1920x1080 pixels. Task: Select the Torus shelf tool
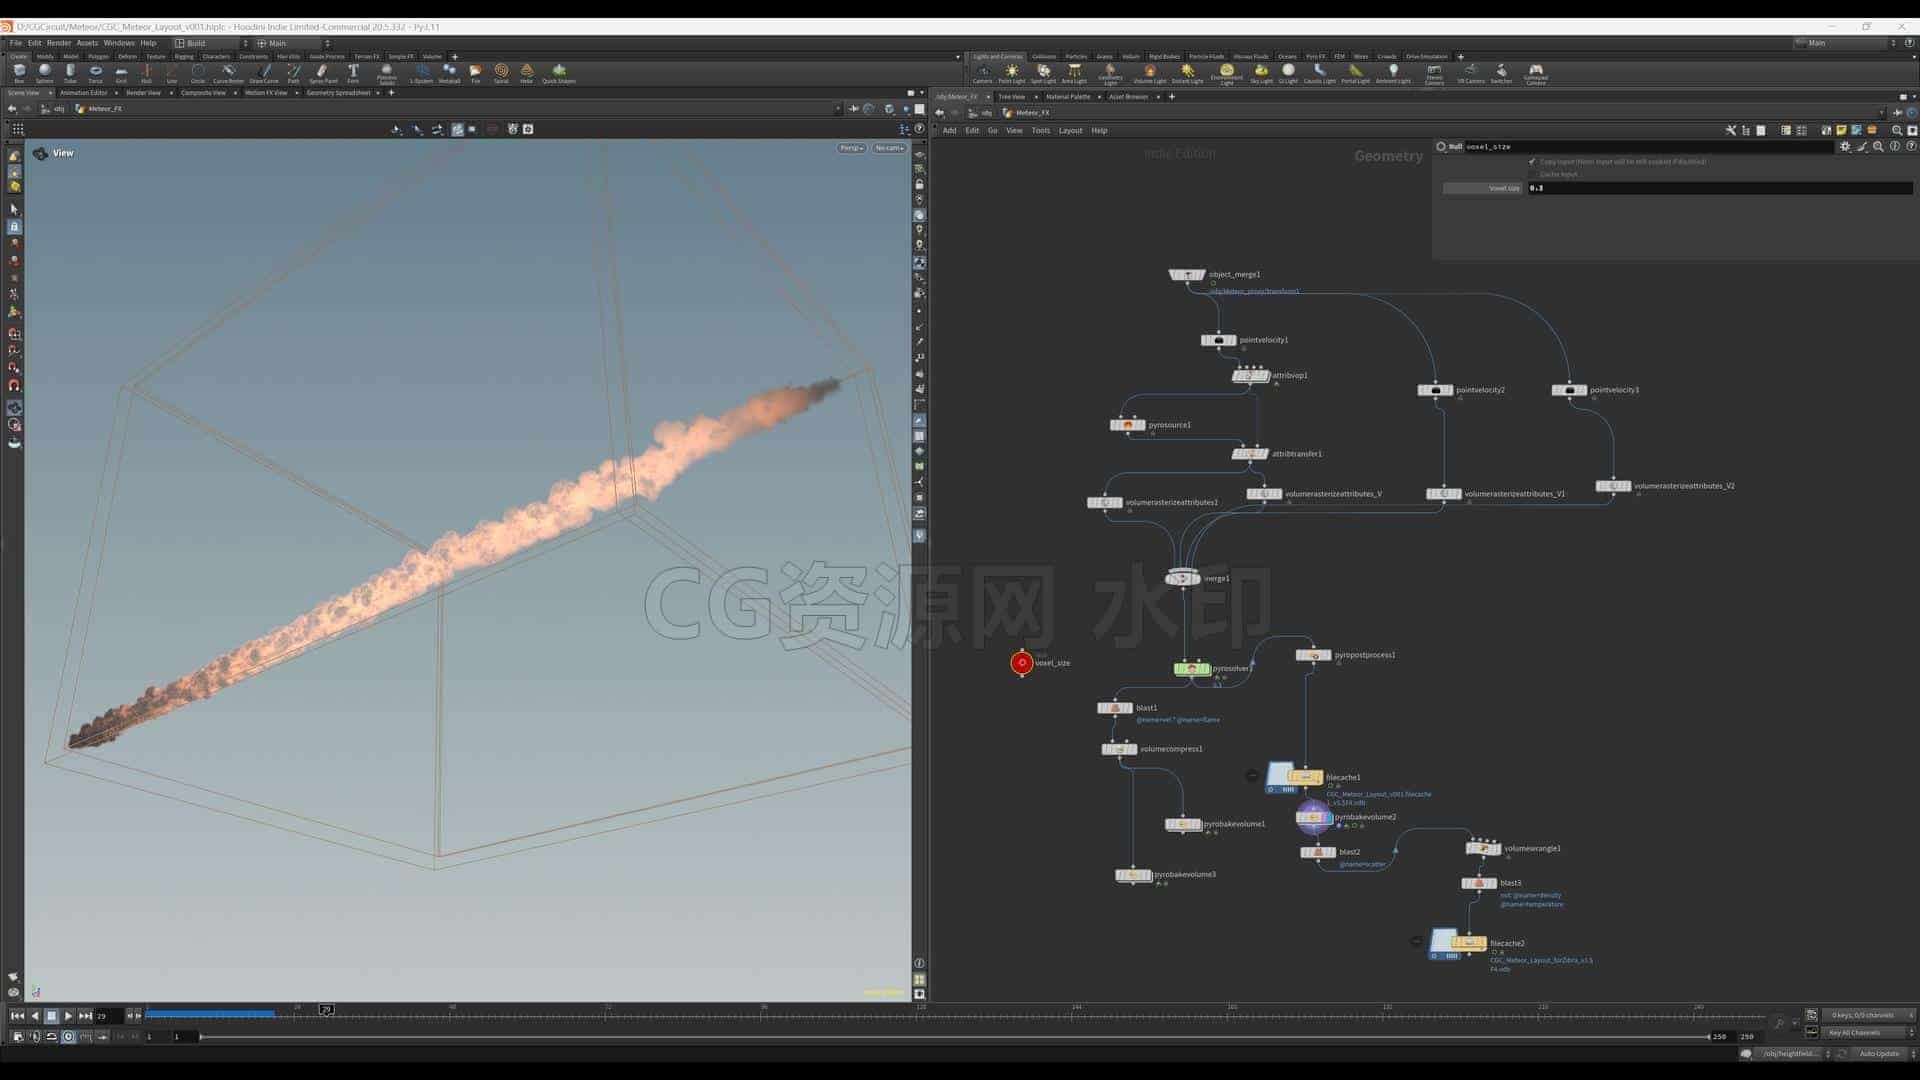click(96, 73)
